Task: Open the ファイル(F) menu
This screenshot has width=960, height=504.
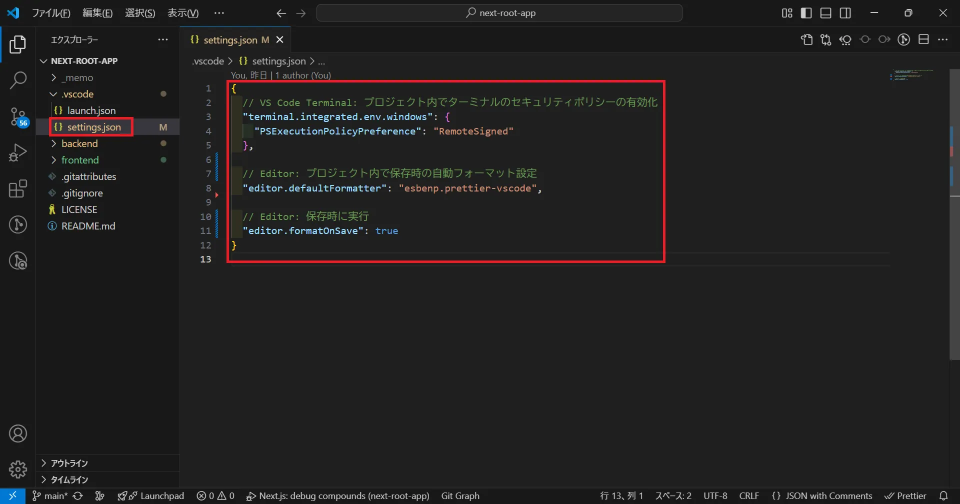Action: pyautogui.click(x=51, y=13)
